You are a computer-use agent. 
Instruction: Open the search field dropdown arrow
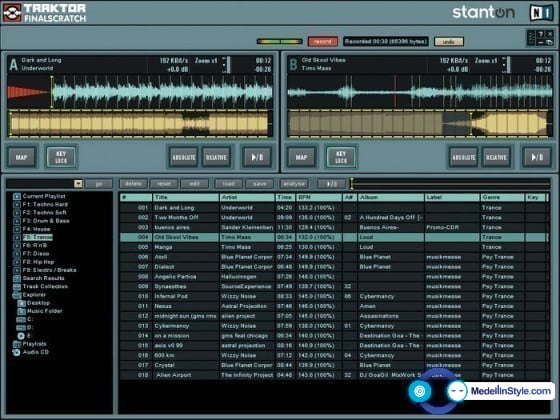[78, 184]
